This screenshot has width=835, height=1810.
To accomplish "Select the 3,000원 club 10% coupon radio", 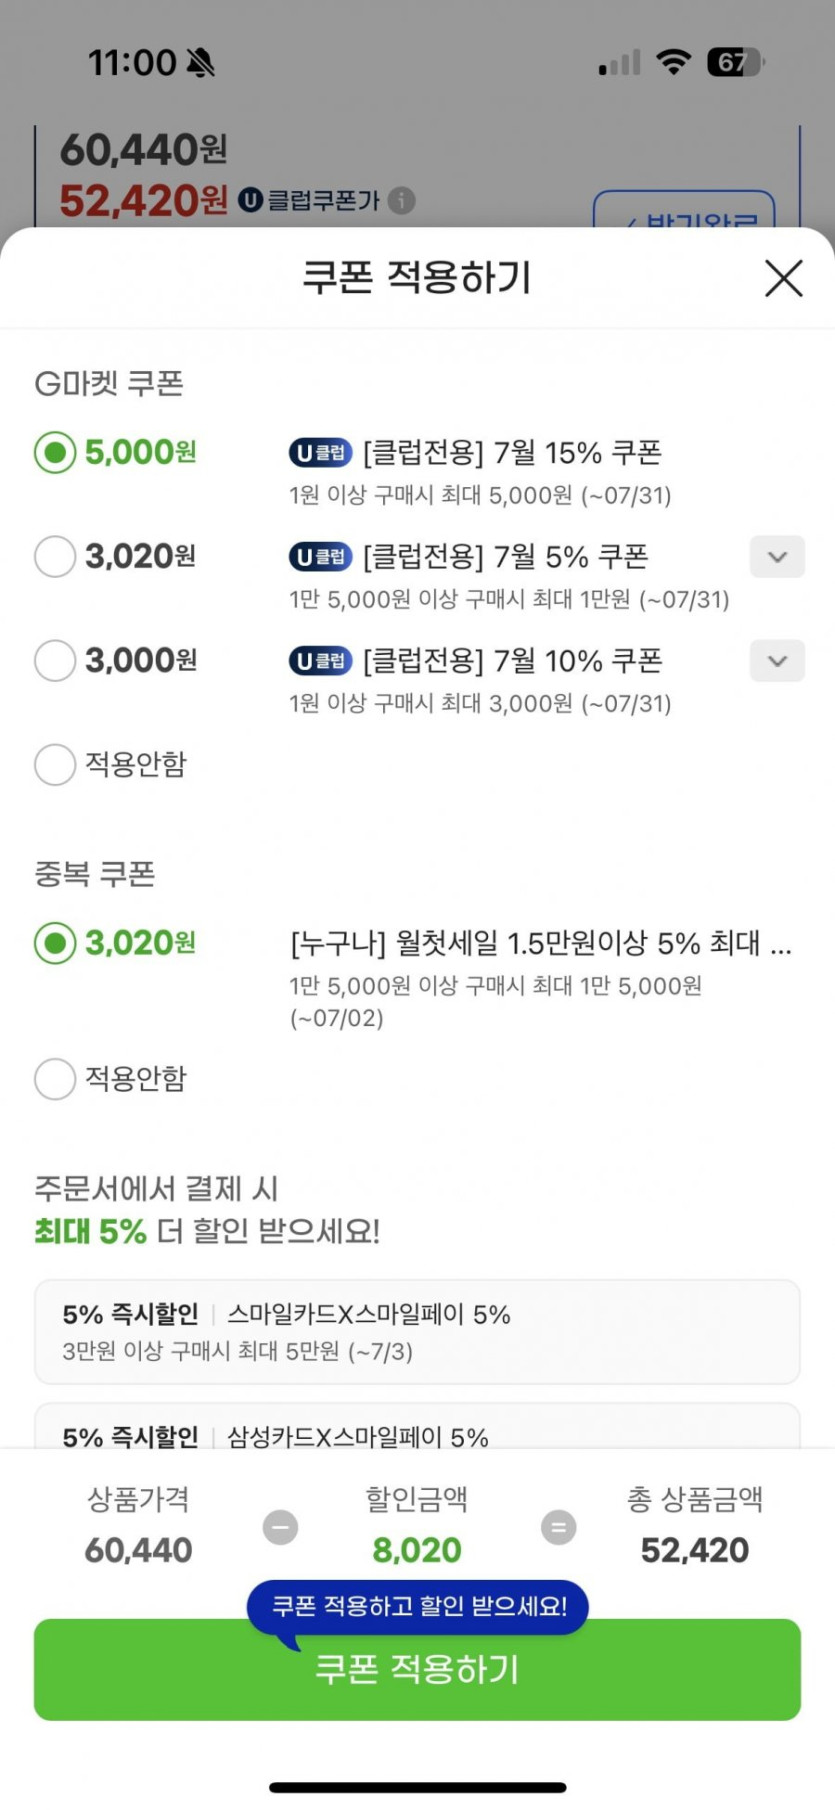I will pos(55,661).
